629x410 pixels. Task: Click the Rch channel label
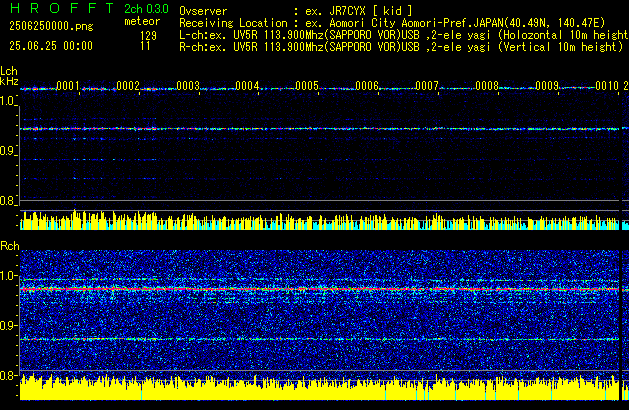tap(10, 246)
